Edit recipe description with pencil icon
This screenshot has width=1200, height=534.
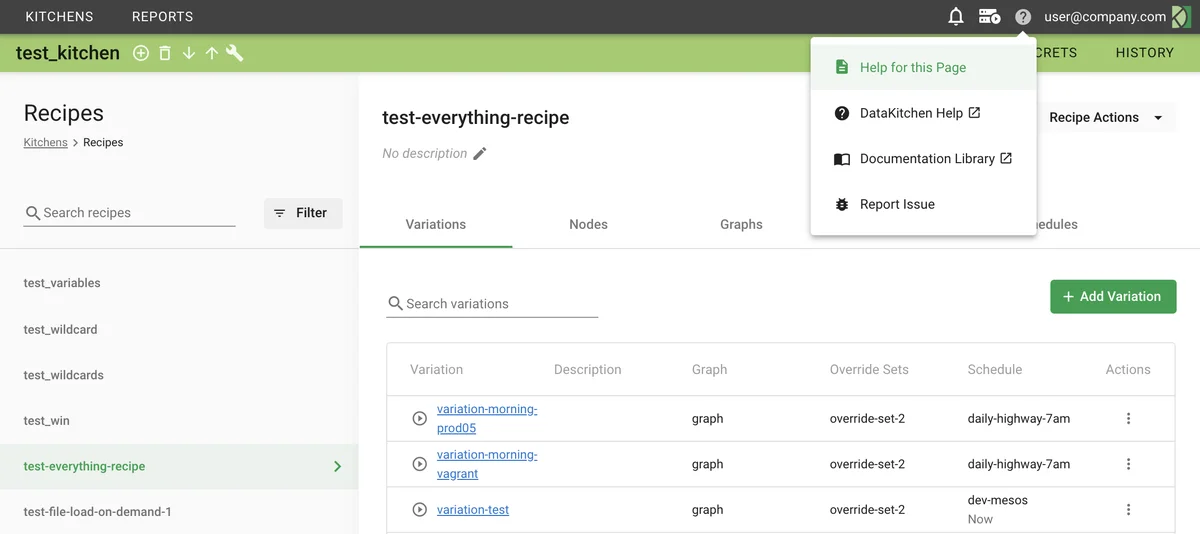[x=480, y=154]
